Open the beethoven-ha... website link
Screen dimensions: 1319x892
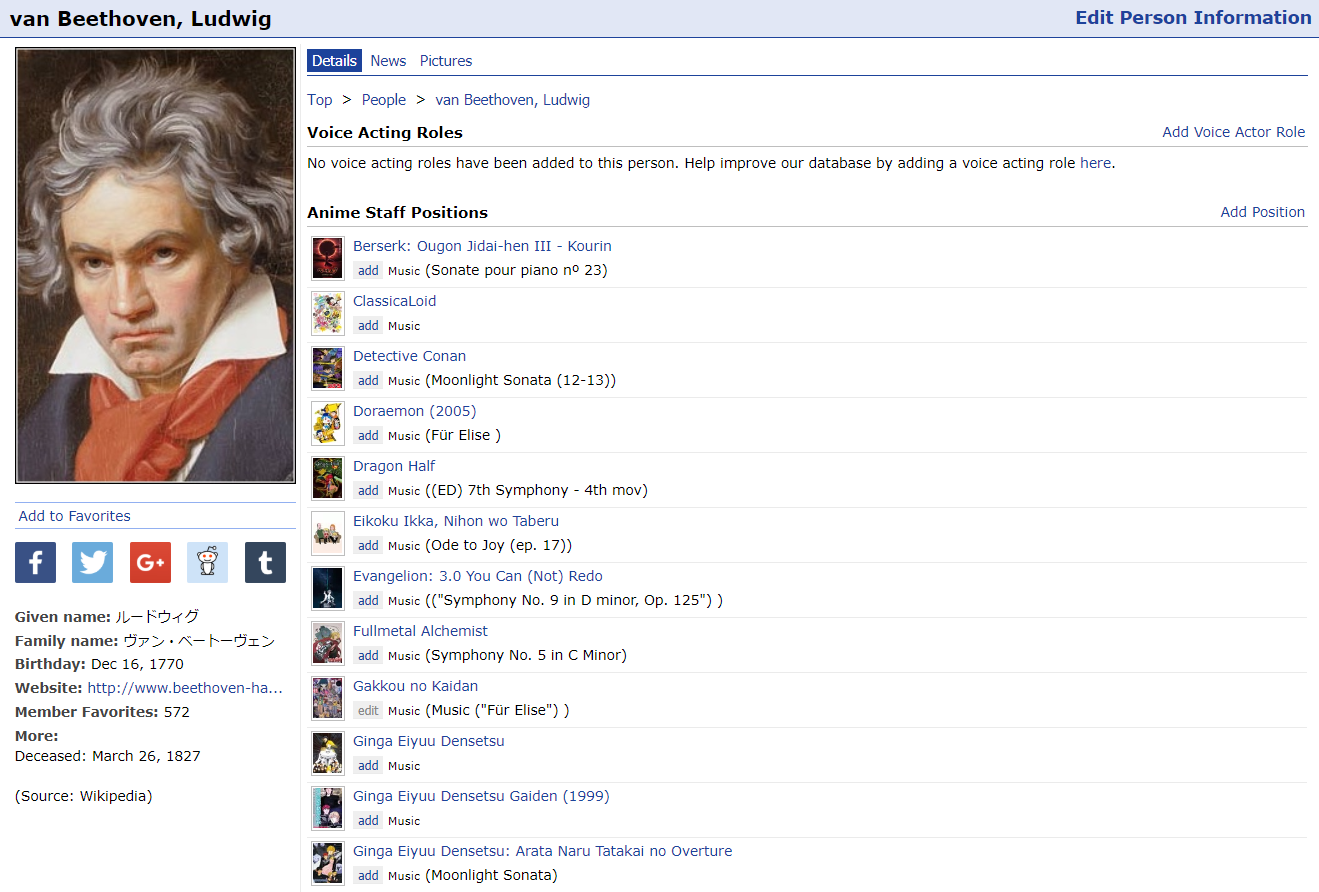(x=185, y=688)
